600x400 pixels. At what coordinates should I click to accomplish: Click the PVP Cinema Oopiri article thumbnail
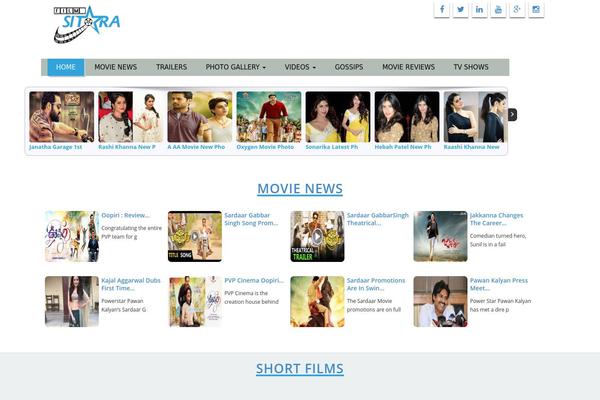click(195, 302)
